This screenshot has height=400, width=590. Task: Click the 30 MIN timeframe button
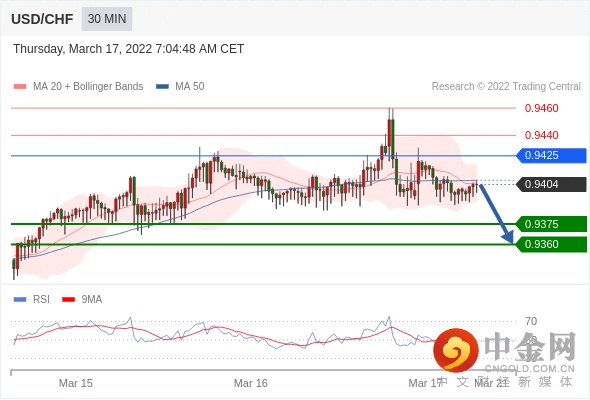click(x=107, y=19)
